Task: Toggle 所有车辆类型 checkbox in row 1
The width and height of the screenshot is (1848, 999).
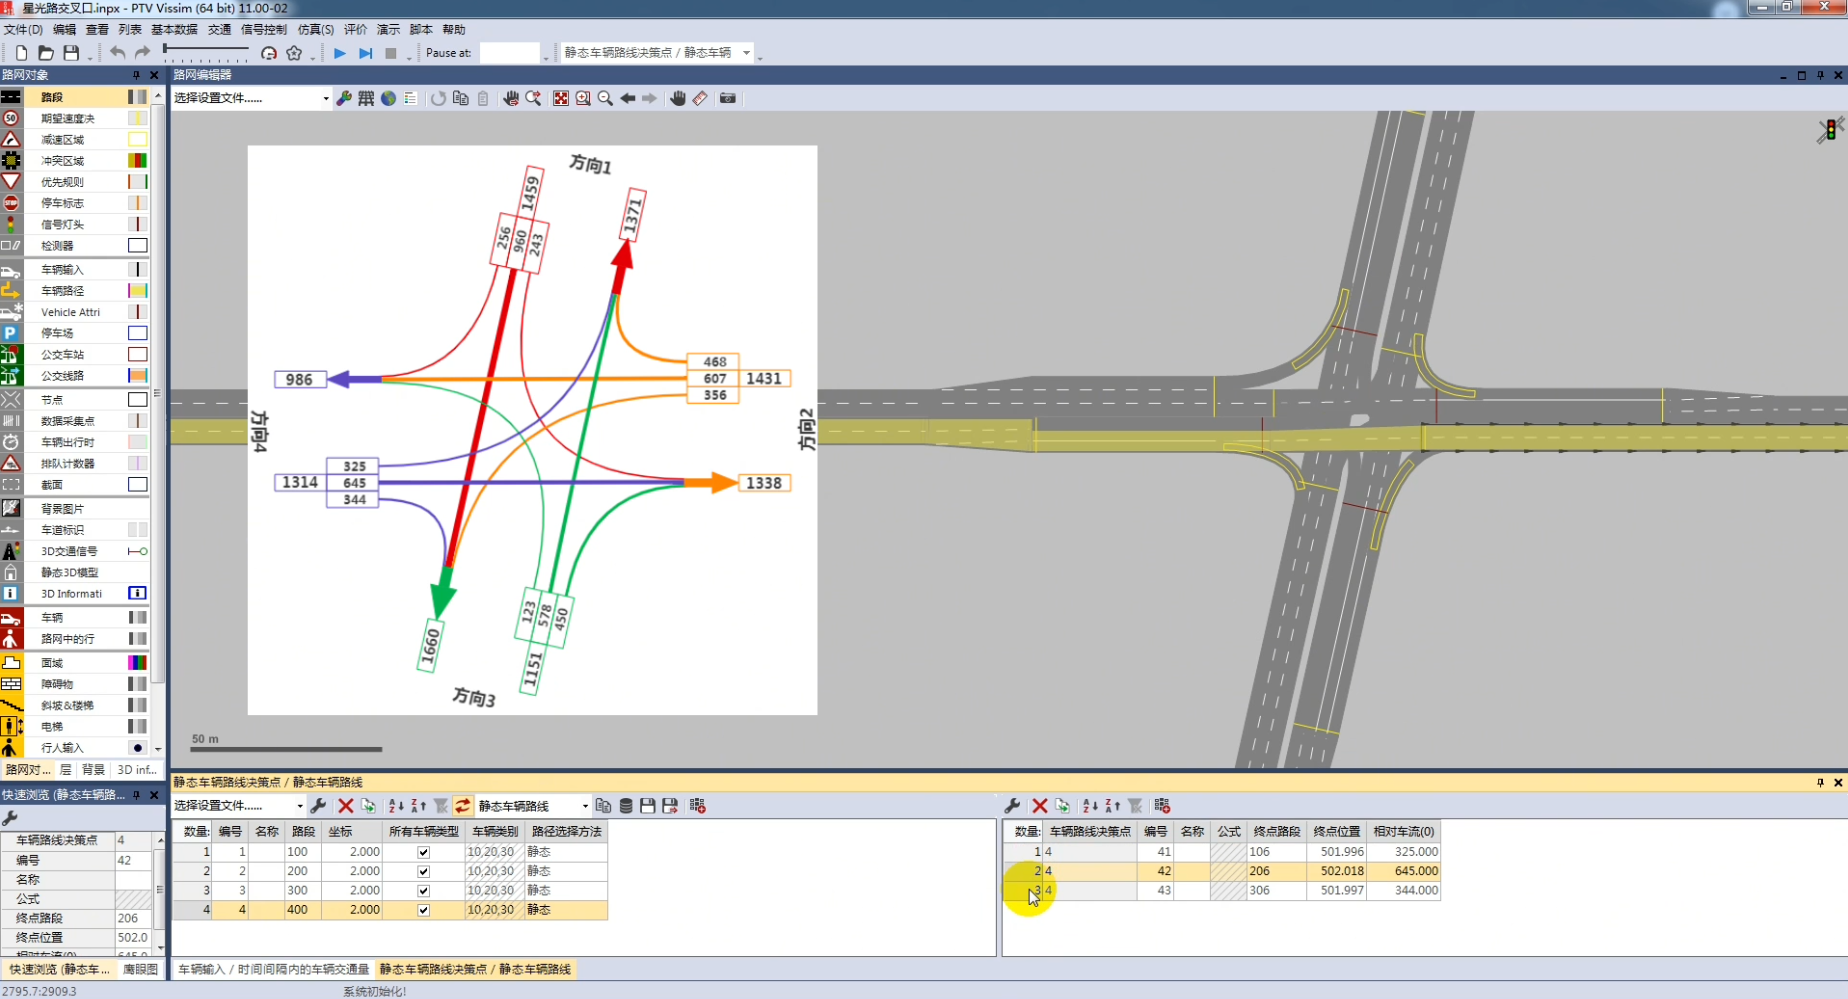Action: (x=423, y=852)
